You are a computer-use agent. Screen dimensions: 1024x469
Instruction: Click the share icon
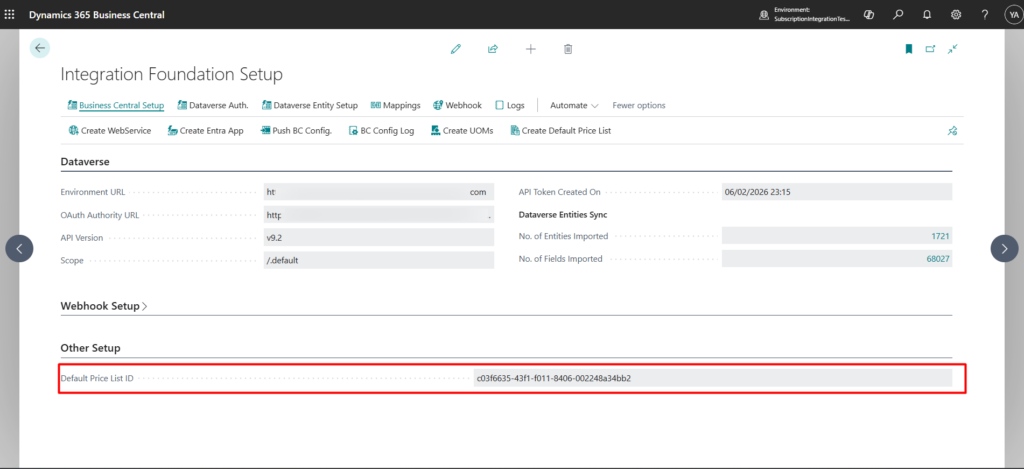(x=493, y=48)
